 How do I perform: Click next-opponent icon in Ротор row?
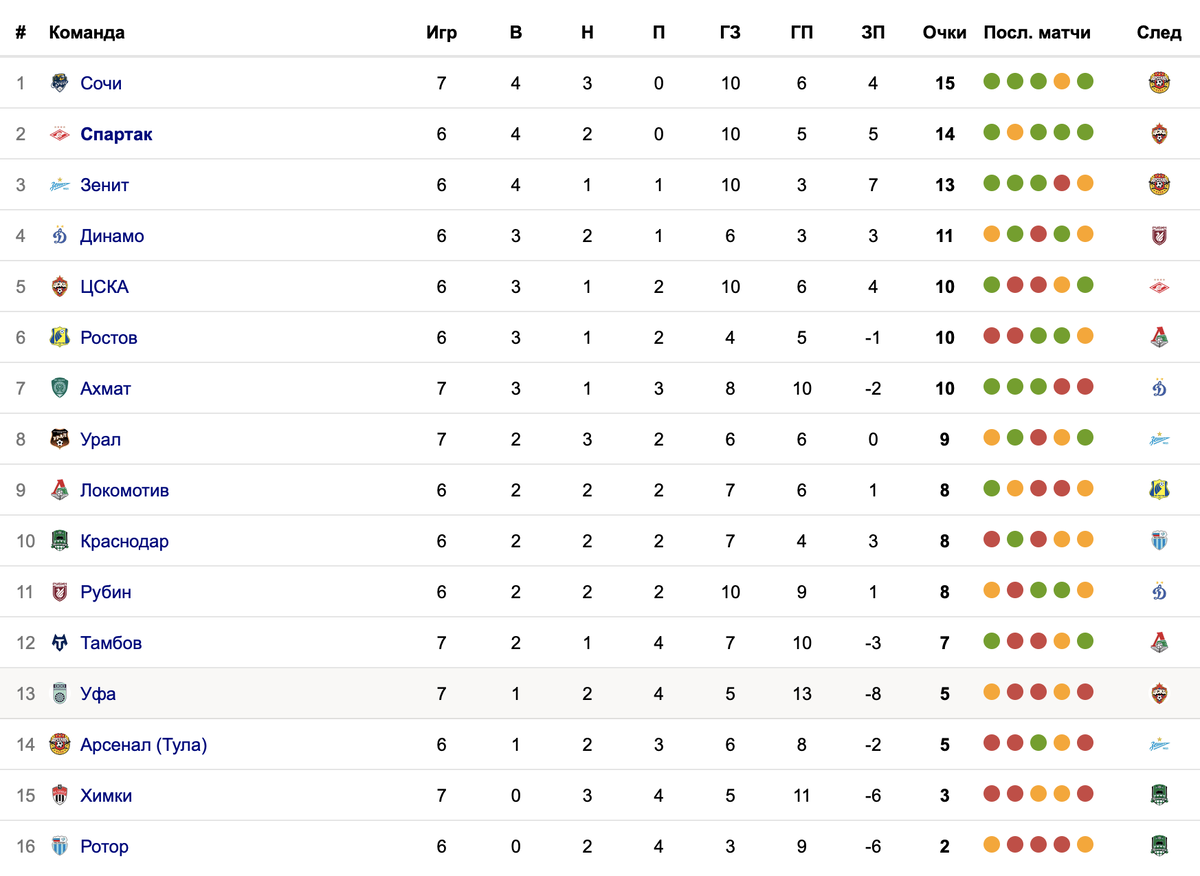[x=1159, y=846]
